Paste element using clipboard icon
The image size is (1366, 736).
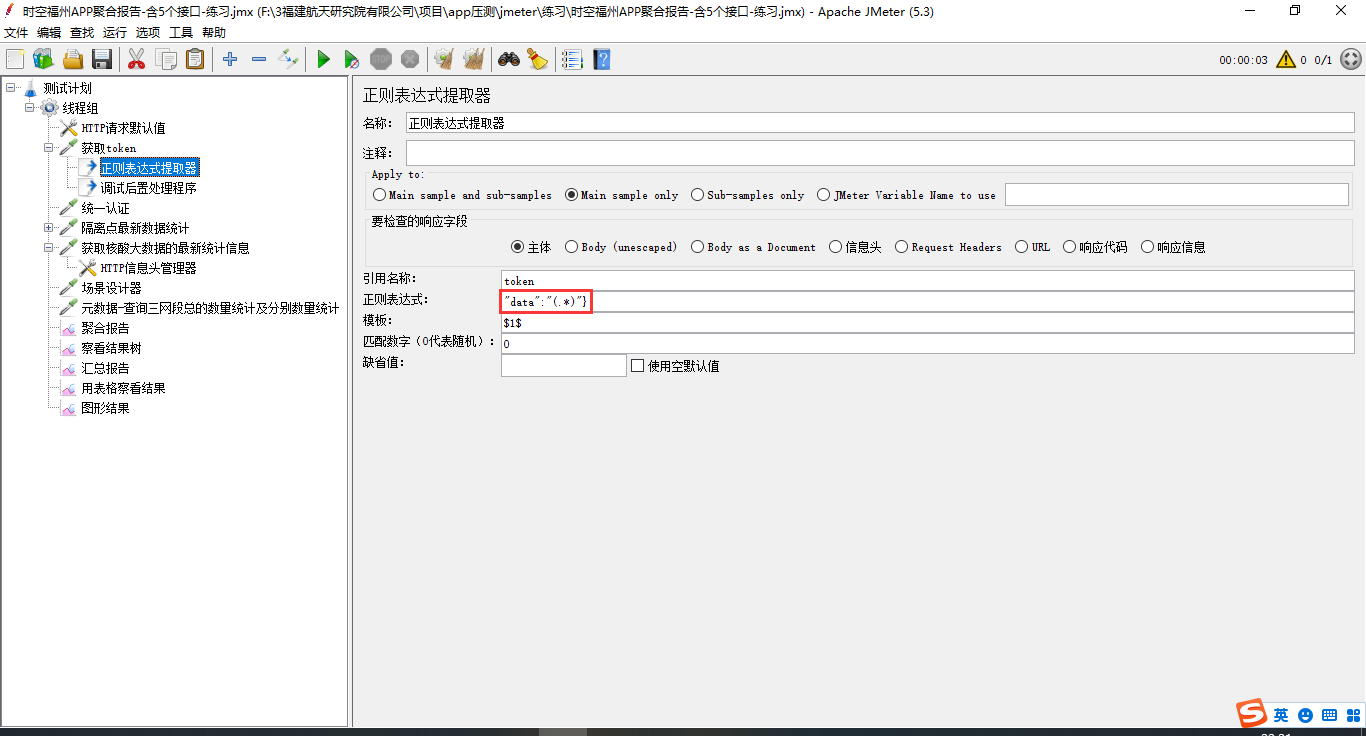[x=195, y=60]
